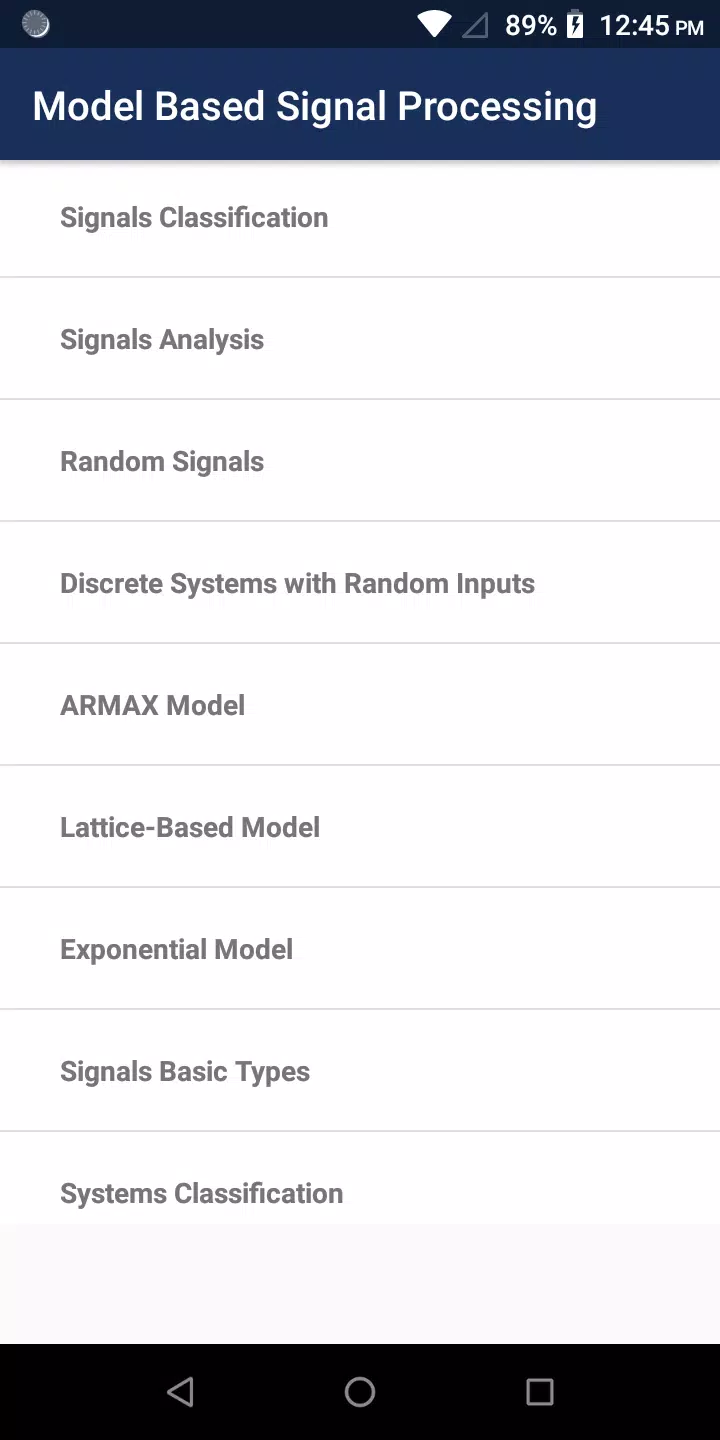
Task: Tap the loading spinner status bar icon
Action: click(36, 25)
